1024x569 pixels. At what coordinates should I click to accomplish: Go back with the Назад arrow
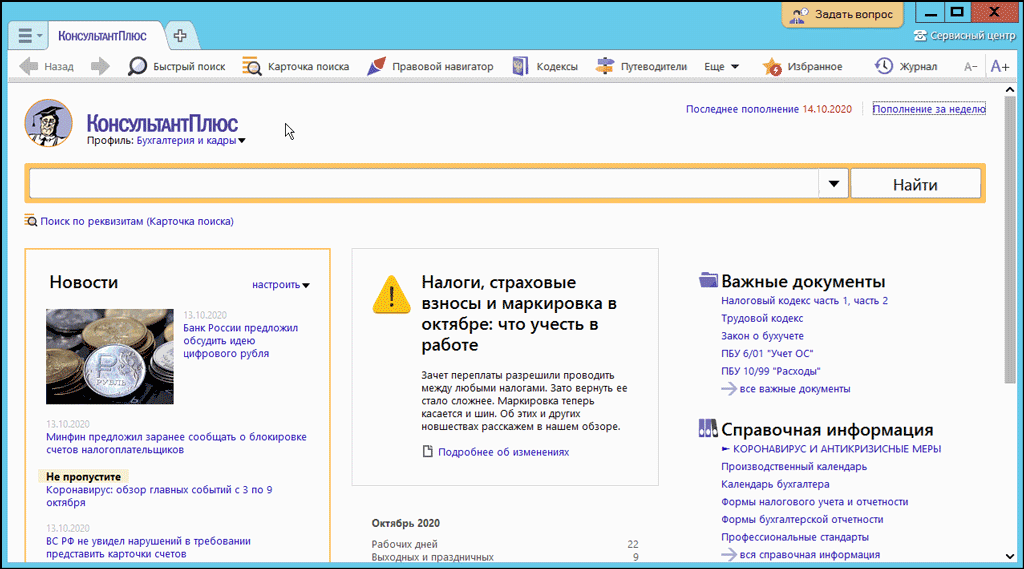[x=46, y=66]
